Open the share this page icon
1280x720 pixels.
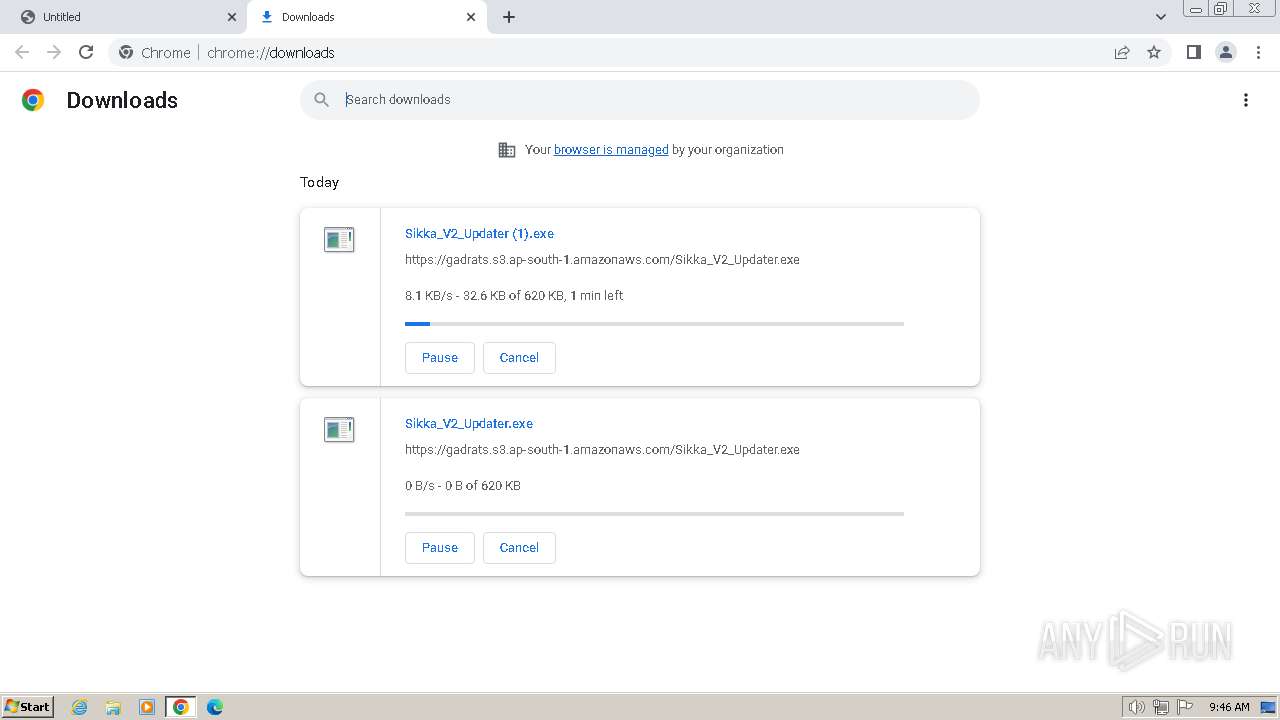tap(1122, 52)
